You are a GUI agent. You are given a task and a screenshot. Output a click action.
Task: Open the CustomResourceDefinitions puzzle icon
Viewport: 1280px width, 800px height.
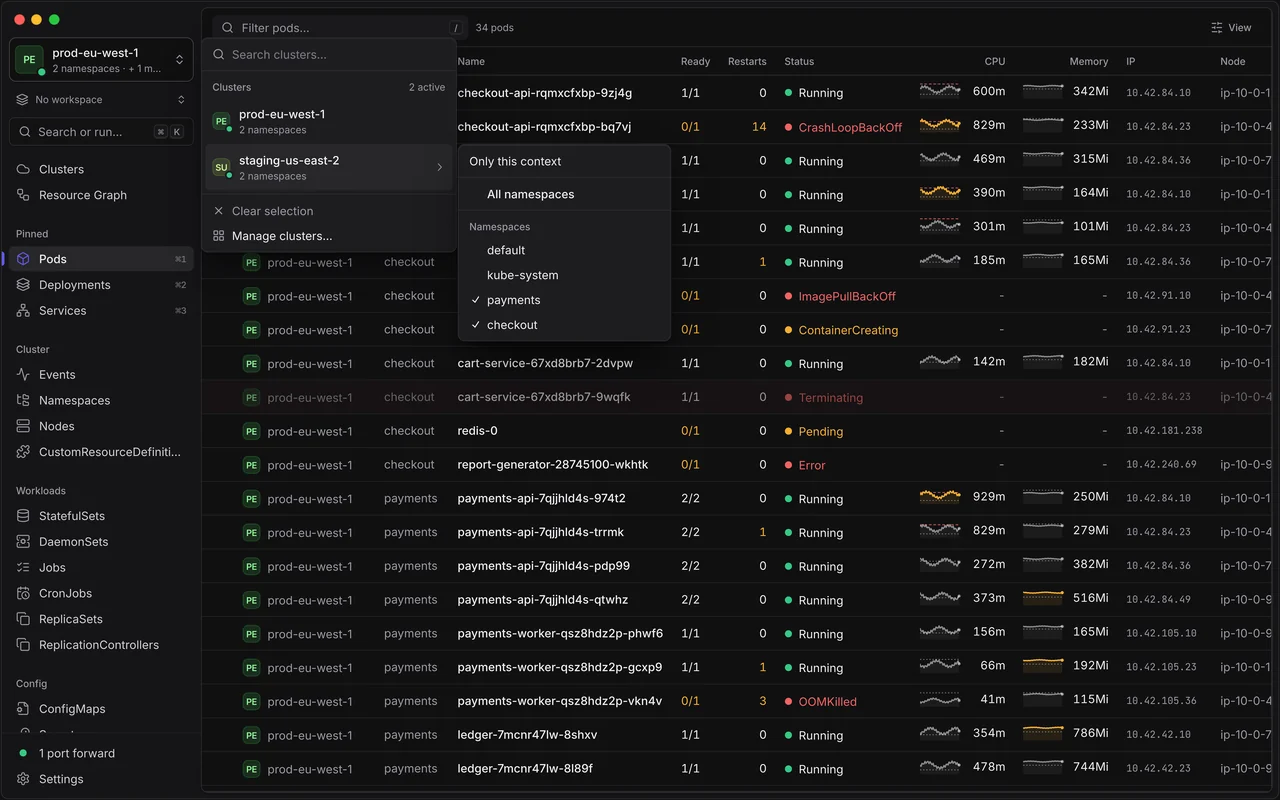[23, 452]
